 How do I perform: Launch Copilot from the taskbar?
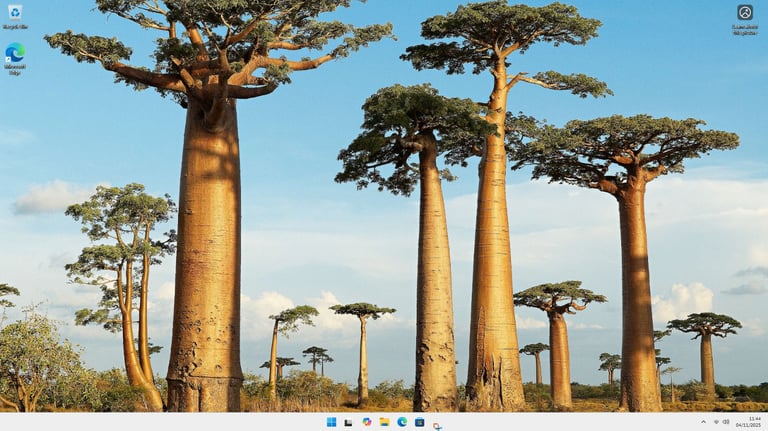point(366,422)
